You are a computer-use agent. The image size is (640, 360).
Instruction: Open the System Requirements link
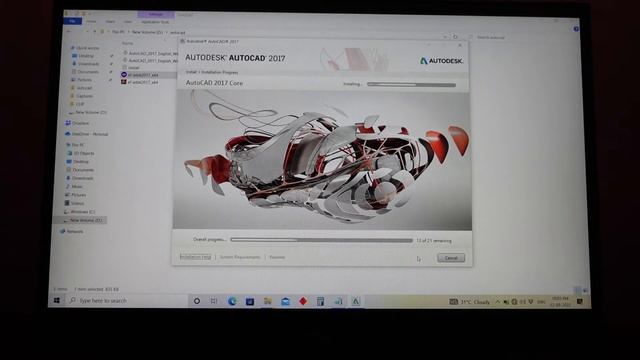(240, 257)
